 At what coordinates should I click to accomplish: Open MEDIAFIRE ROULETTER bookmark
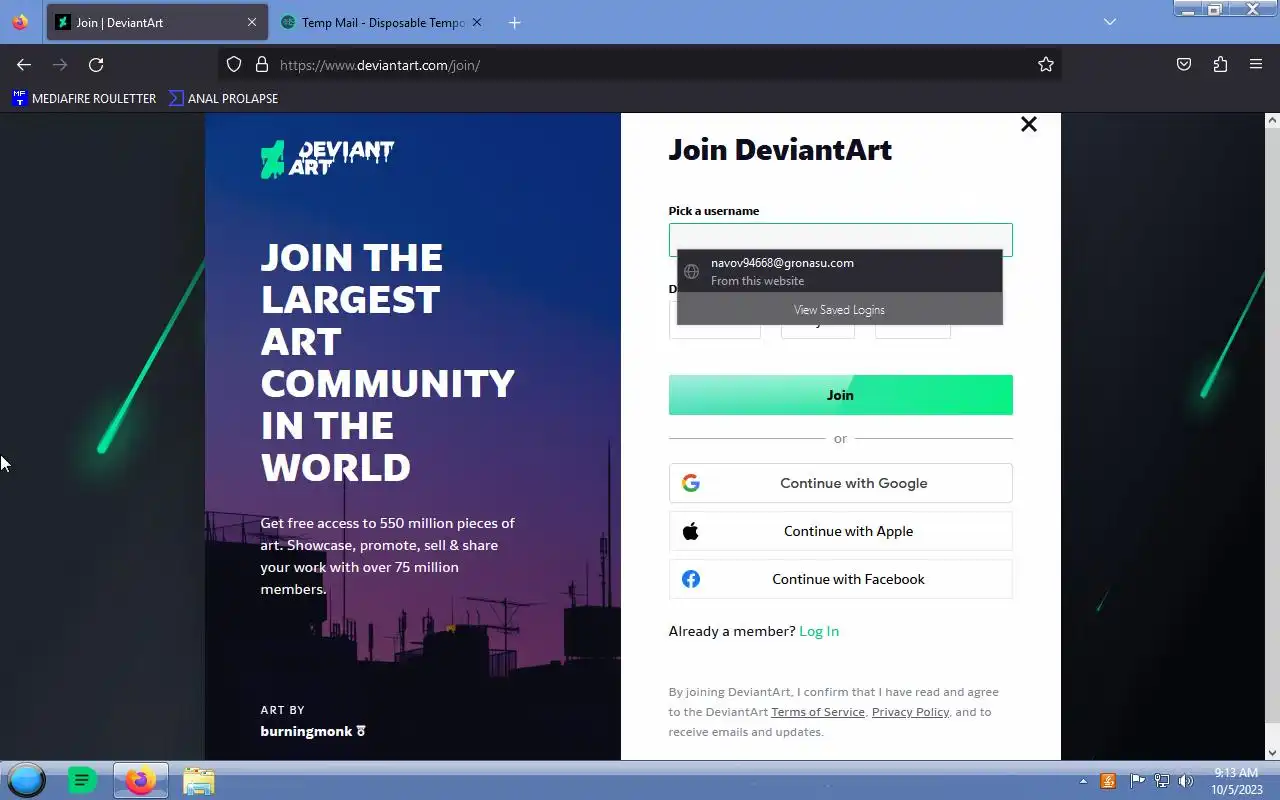[84, 98]
